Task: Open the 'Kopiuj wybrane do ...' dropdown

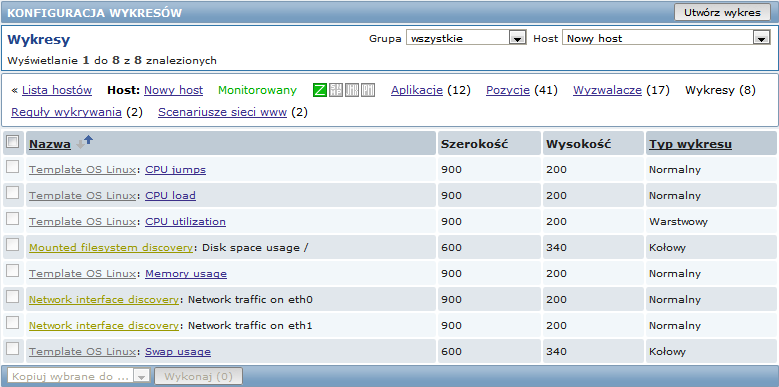Action: tap(78, 377)
